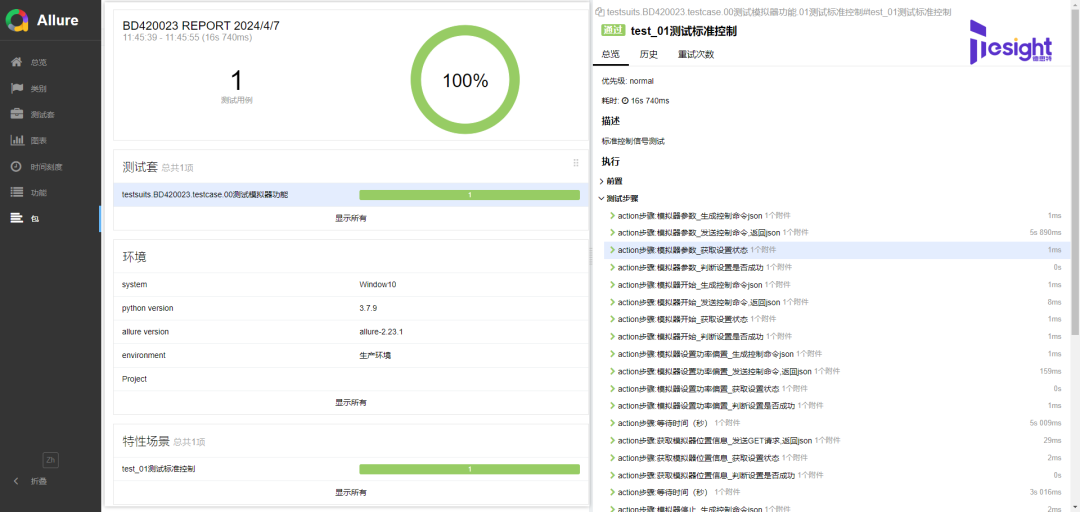Expand step 获取模拟器位置信息_判断设置是否成功
Viewport: 1080px width, 512px height.
pyautogui.click(x=835, y=475)
